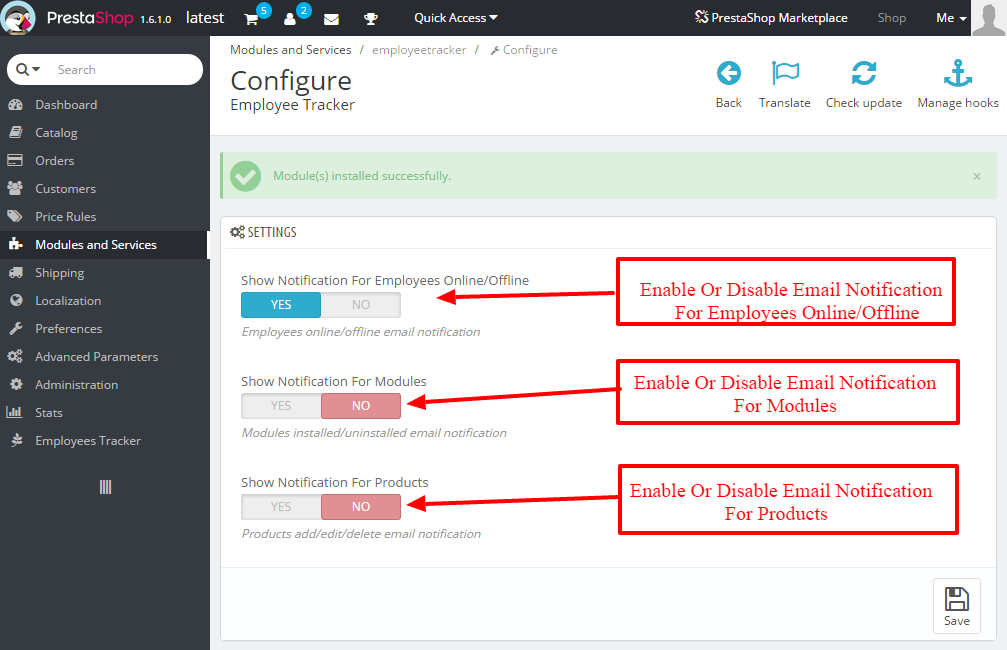Open Employees Tracker from the sidebar
This screenshot has width=1007, height=650.
pyautogui.click(x=88, y=441)
